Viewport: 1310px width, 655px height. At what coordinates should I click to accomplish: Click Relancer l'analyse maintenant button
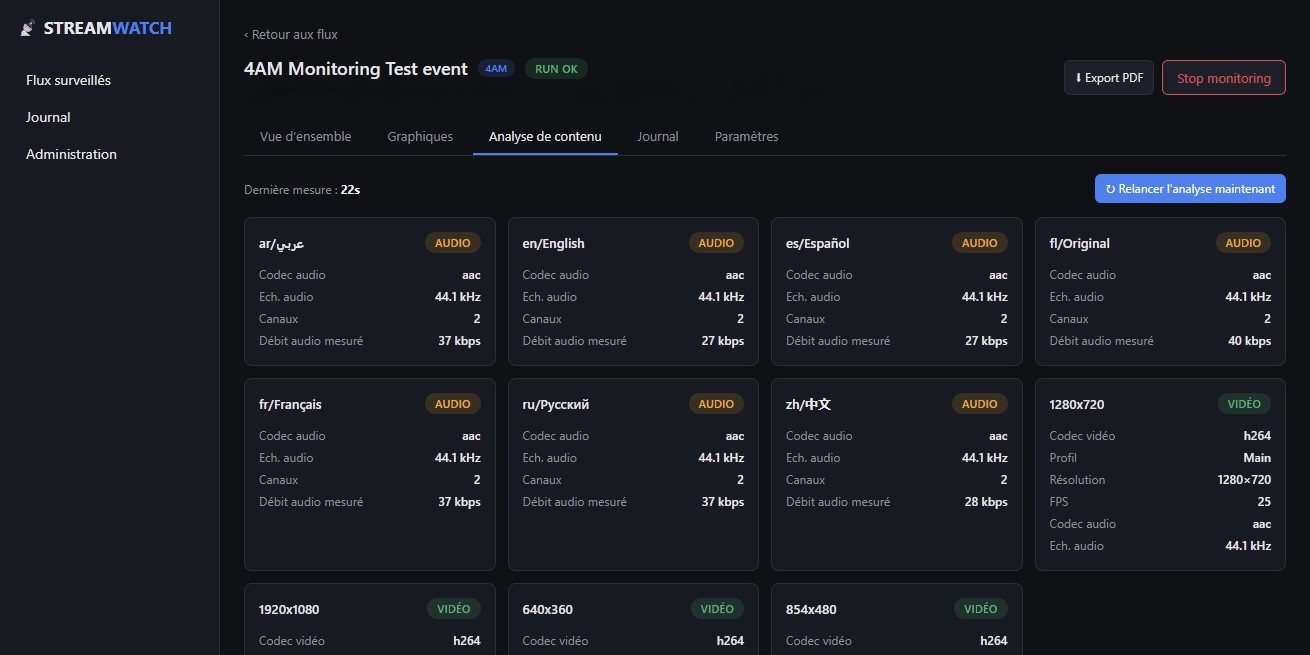(x=1190, y=189)
